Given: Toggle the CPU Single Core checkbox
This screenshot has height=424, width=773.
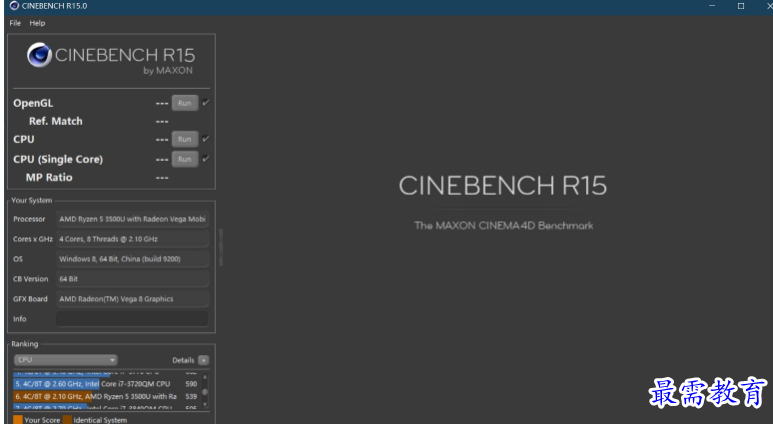Looking at the screenshot, I should click(x=206, y=159).
